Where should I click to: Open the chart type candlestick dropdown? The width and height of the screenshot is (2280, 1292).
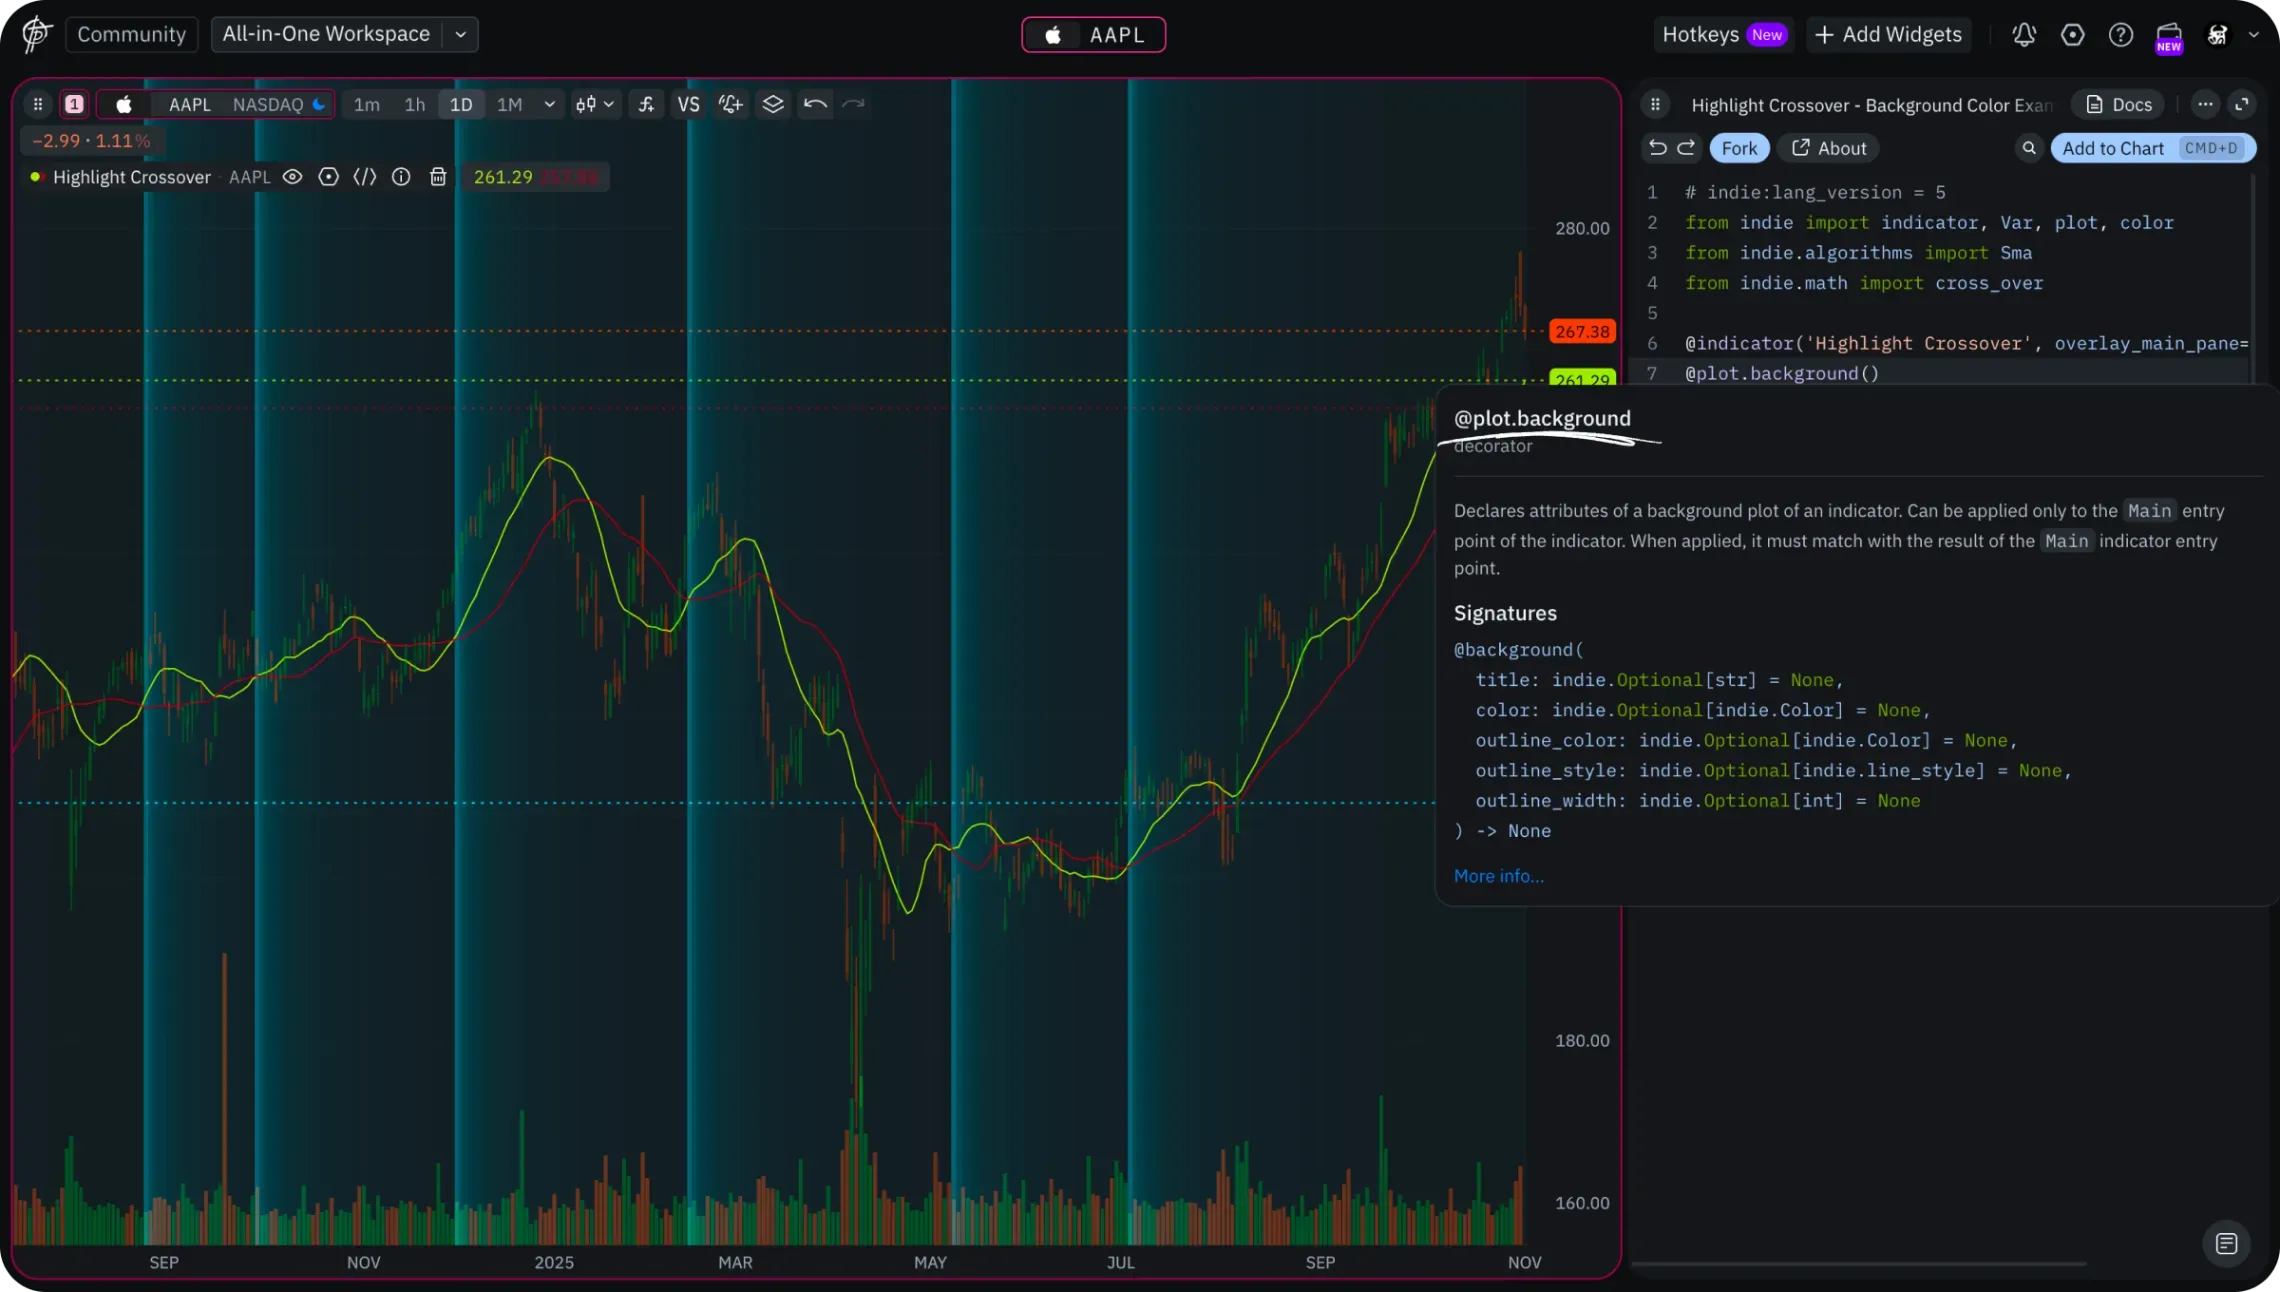[594, 104]
